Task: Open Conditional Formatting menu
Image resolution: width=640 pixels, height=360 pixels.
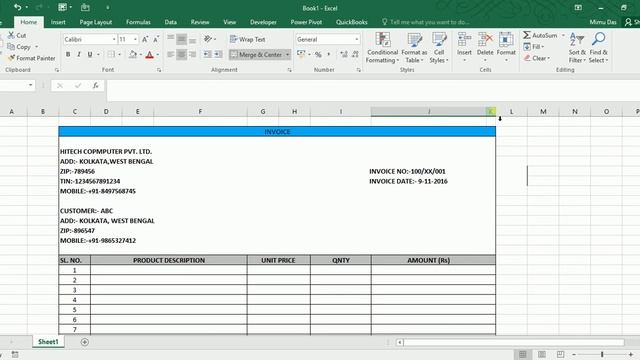Action: 382,48
